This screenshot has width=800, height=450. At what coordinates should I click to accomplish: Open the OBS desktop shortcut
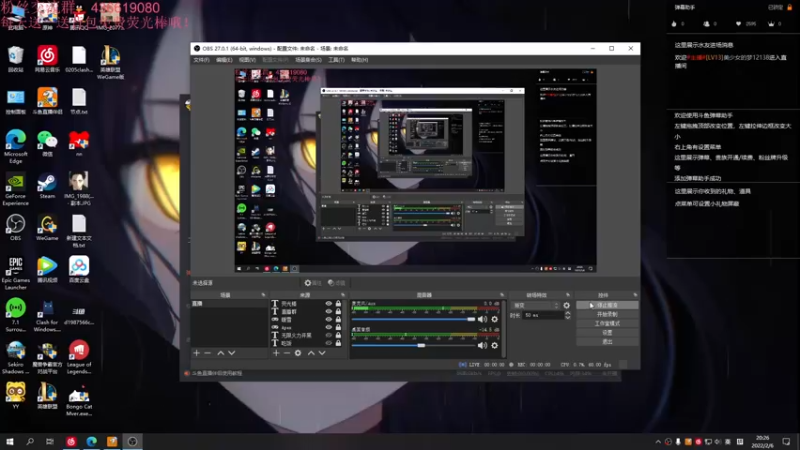pyautogui.click(x=16, y=228)
